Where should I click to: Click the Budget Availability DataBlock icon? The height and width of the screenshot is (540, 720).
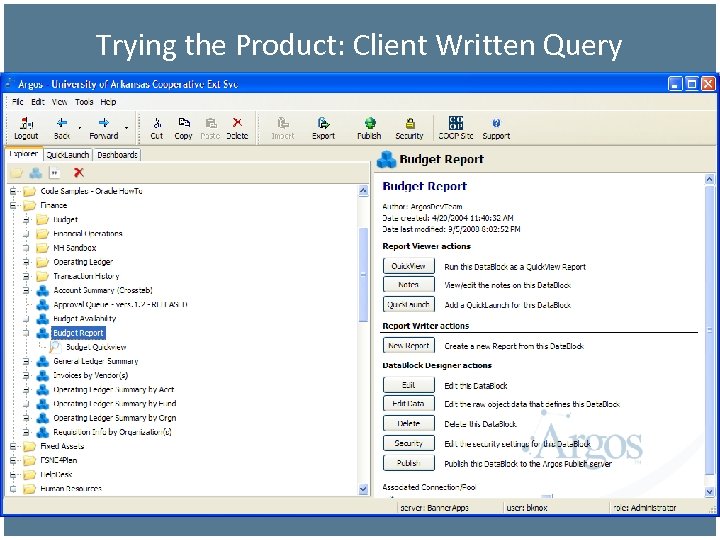[x=43, y=319]
